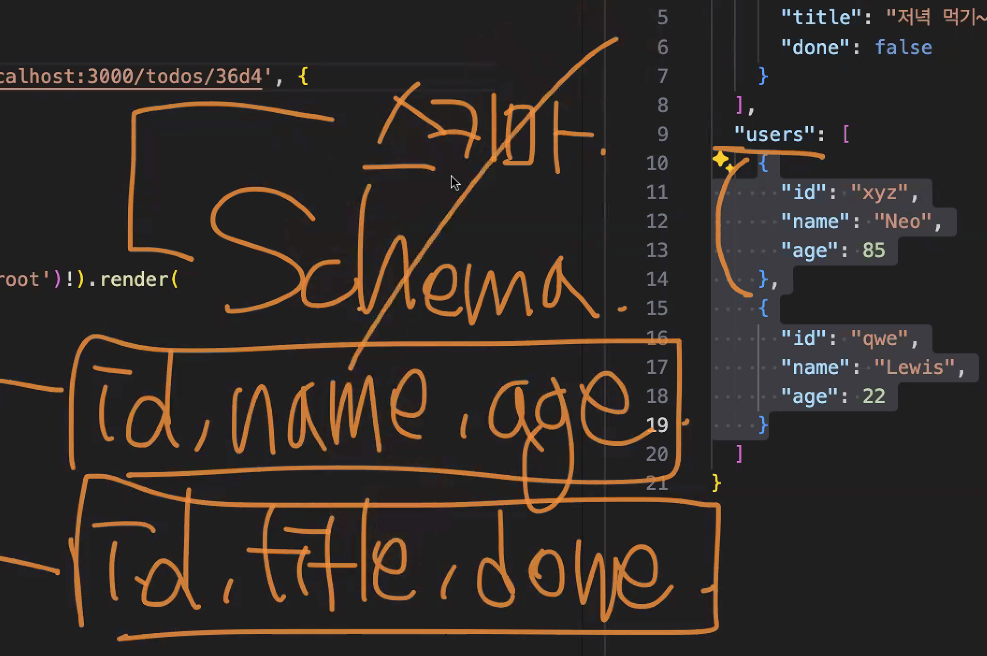Click the age value 85

[x=874, y=251]
